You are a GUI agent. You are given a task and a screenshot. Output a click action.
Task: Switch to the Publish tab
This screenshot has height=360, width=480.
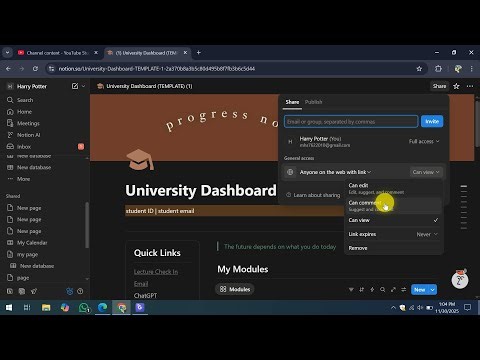point(313,102)
